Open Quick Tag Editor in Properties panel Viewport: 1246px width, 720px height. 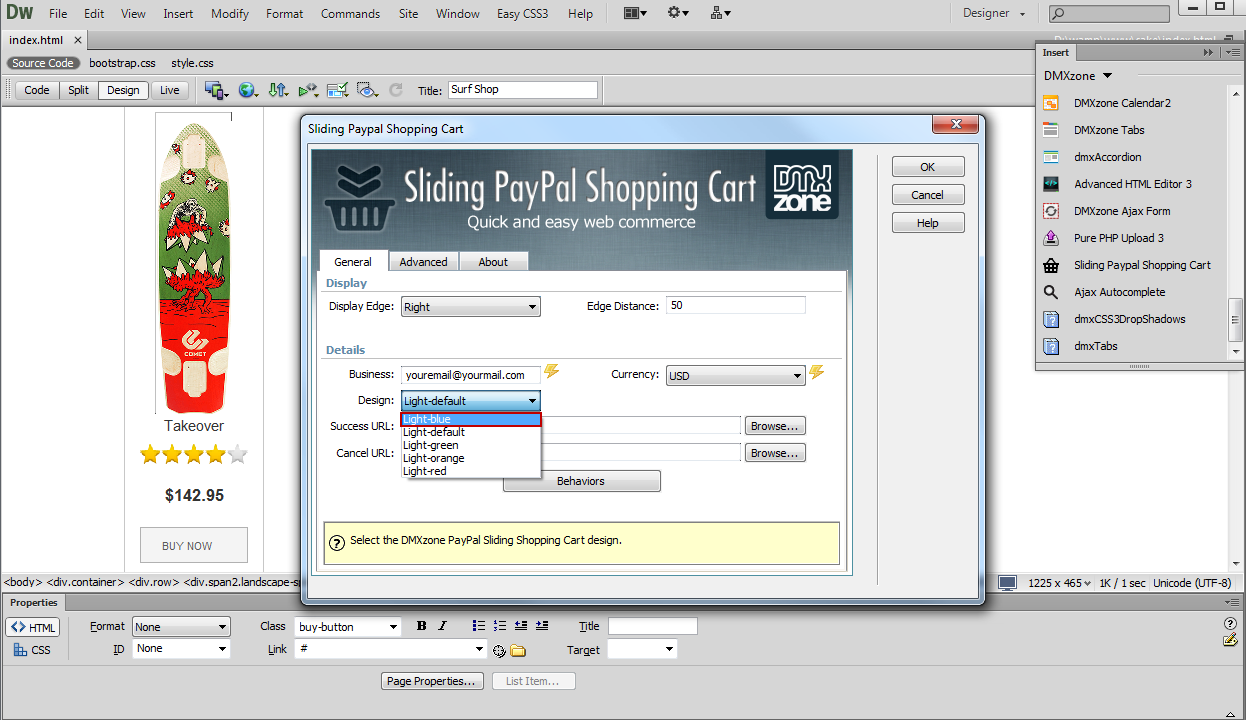pyautogui.click(x=1231, y=640)
